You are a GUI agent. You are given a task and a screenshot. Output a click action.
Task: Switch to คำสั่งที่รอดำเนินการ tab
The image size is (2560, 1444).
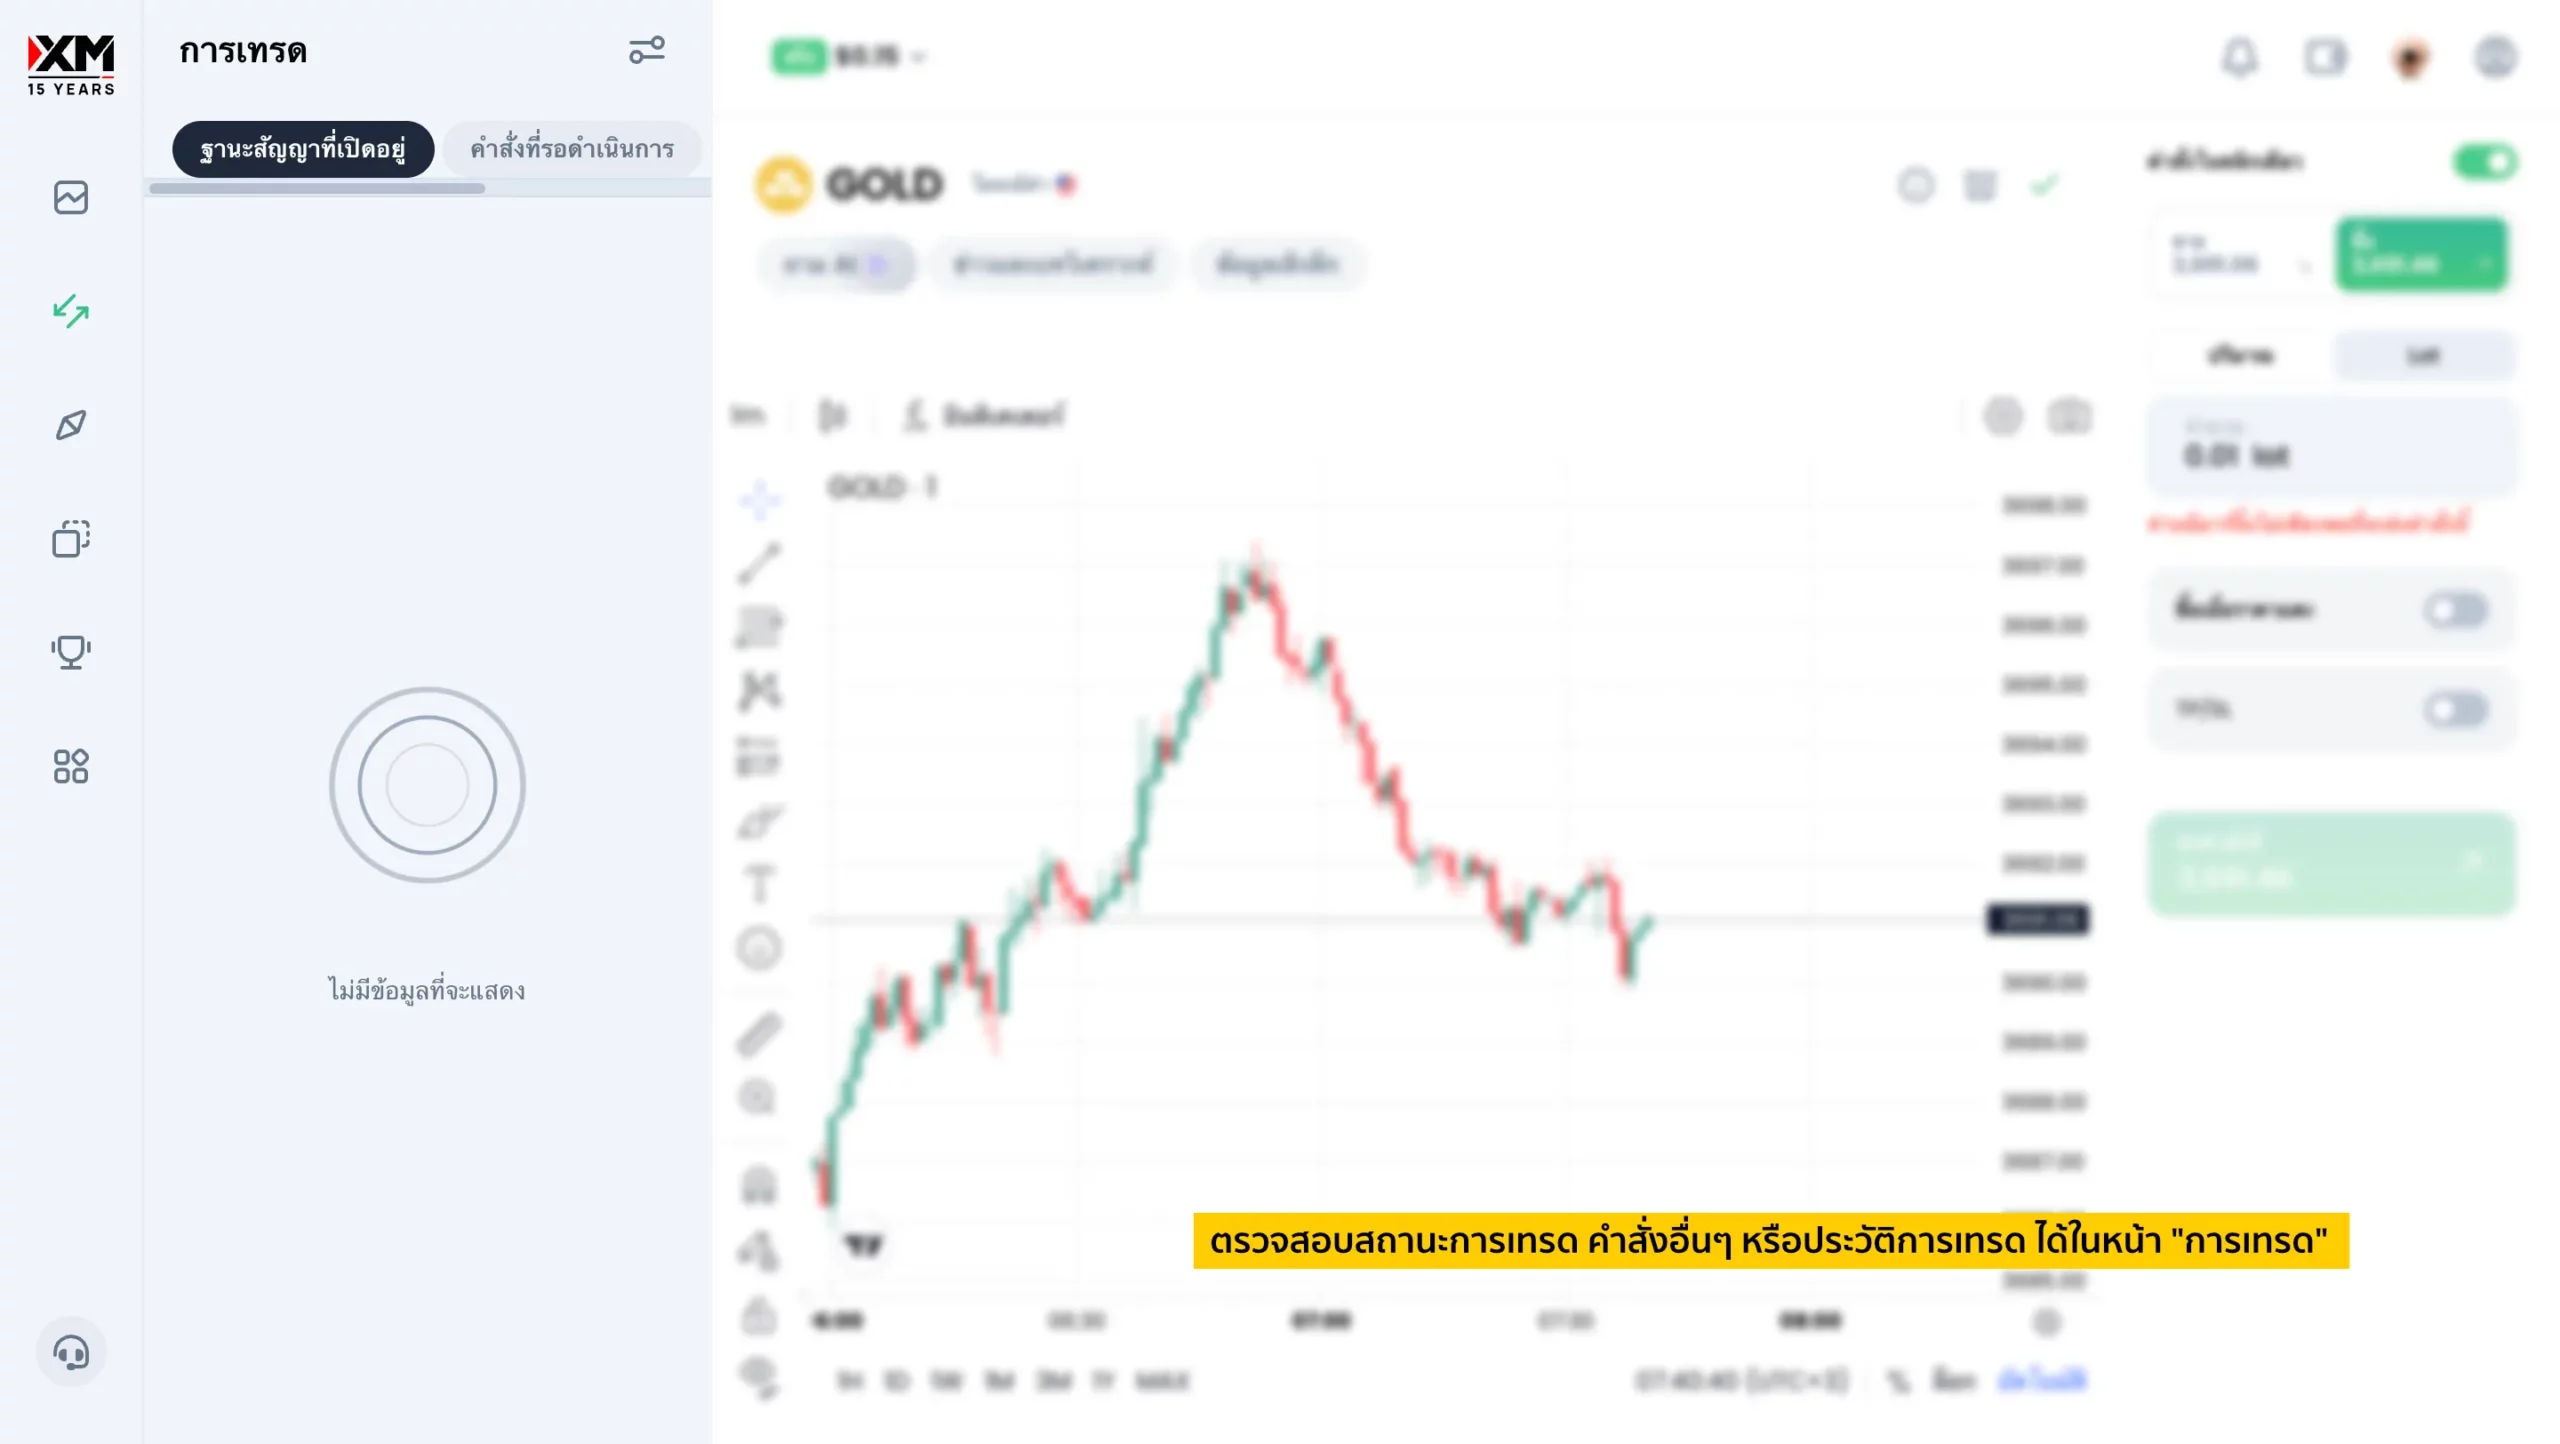[572, 149]
